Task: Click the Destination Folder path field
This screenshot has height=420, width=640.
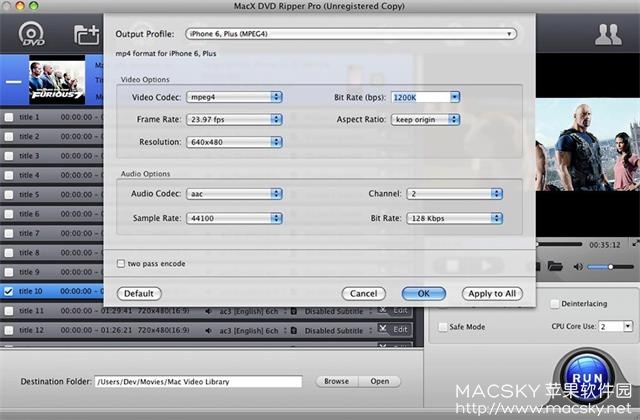Action: tap(198, 382)
